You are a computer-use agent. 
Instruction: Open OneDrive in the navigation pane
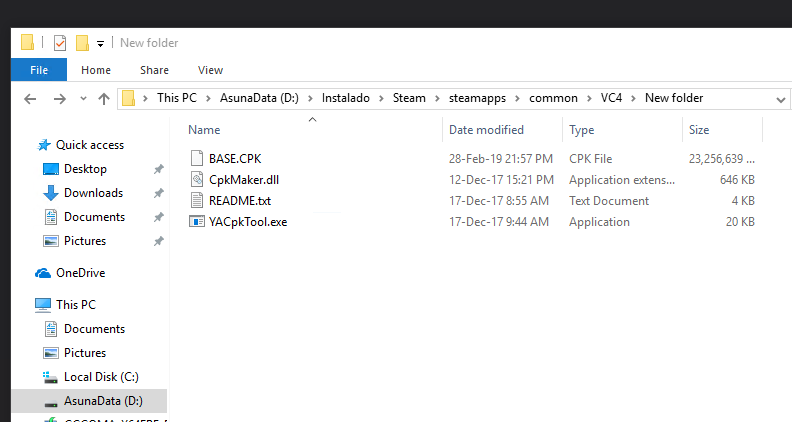80,273
